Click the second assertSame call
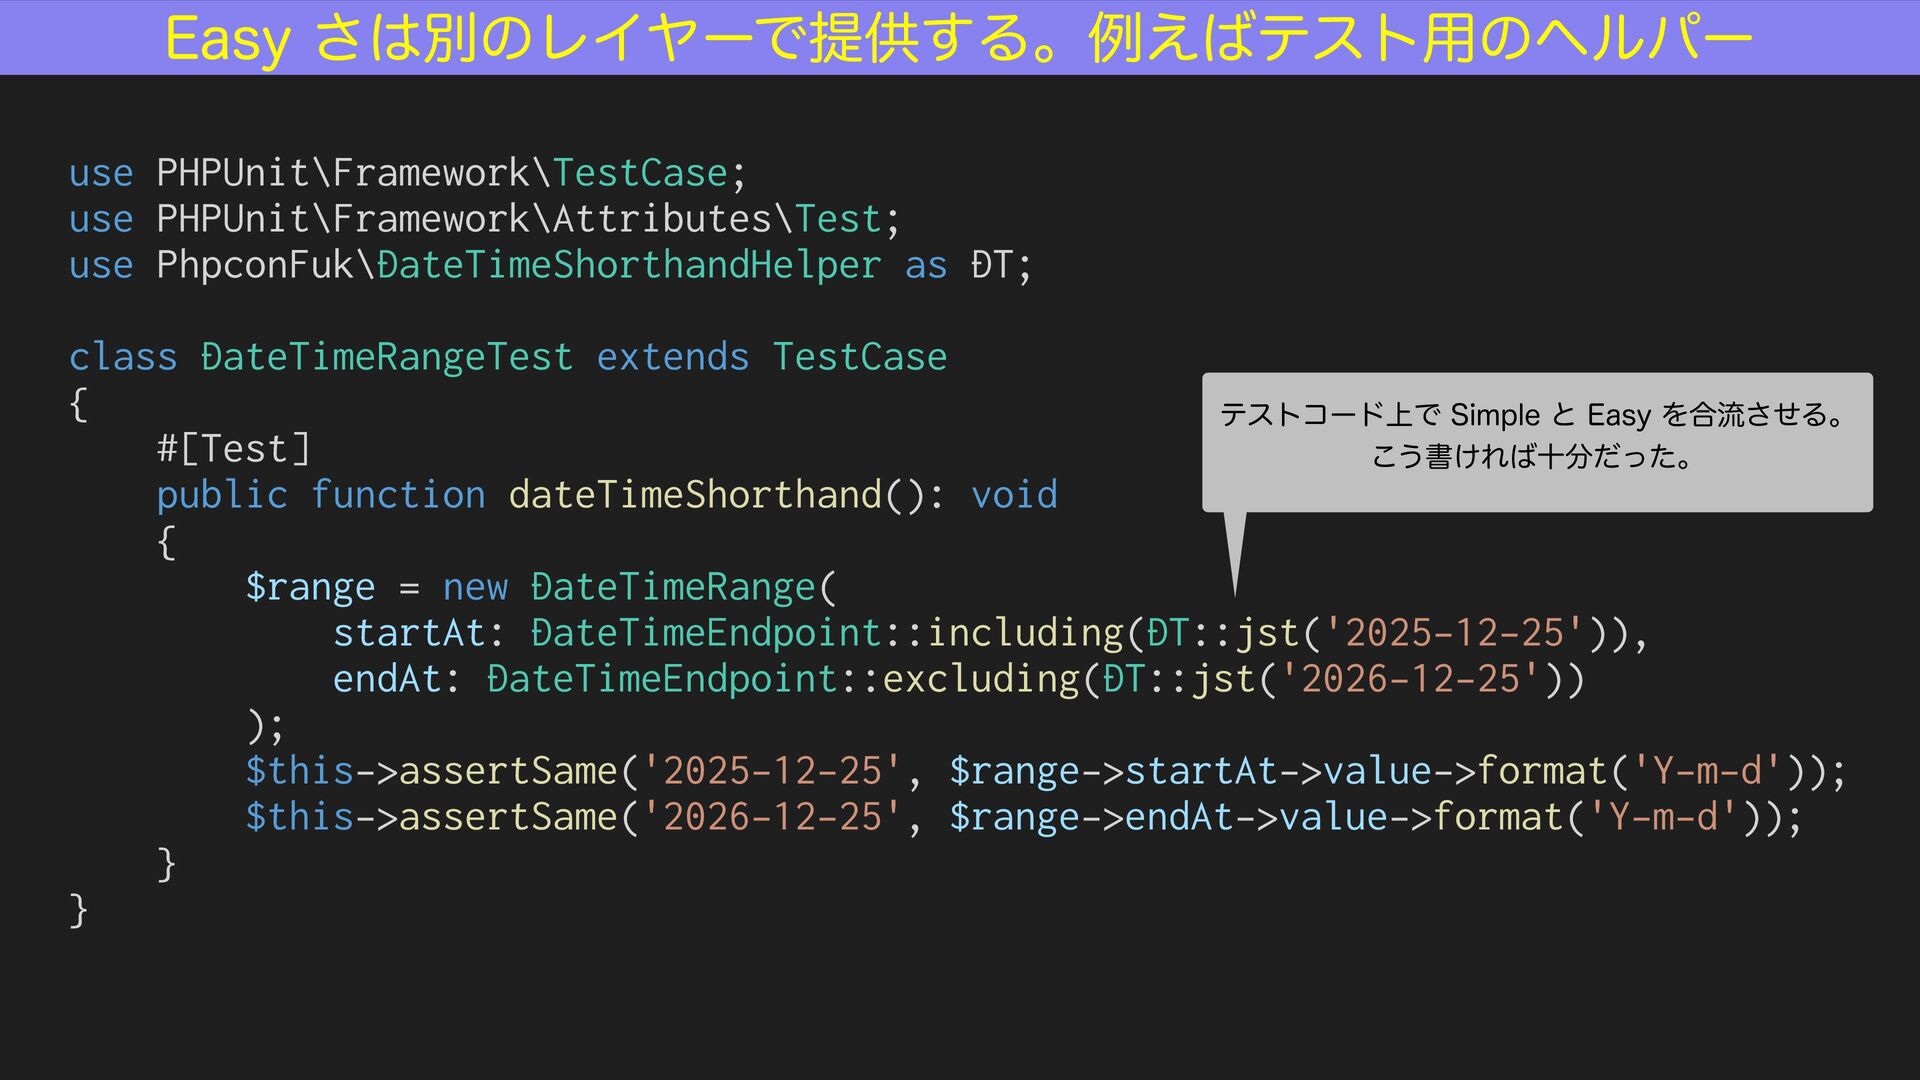The width and height of the screenshot is (1920, 1080). (x=508, y=817)
